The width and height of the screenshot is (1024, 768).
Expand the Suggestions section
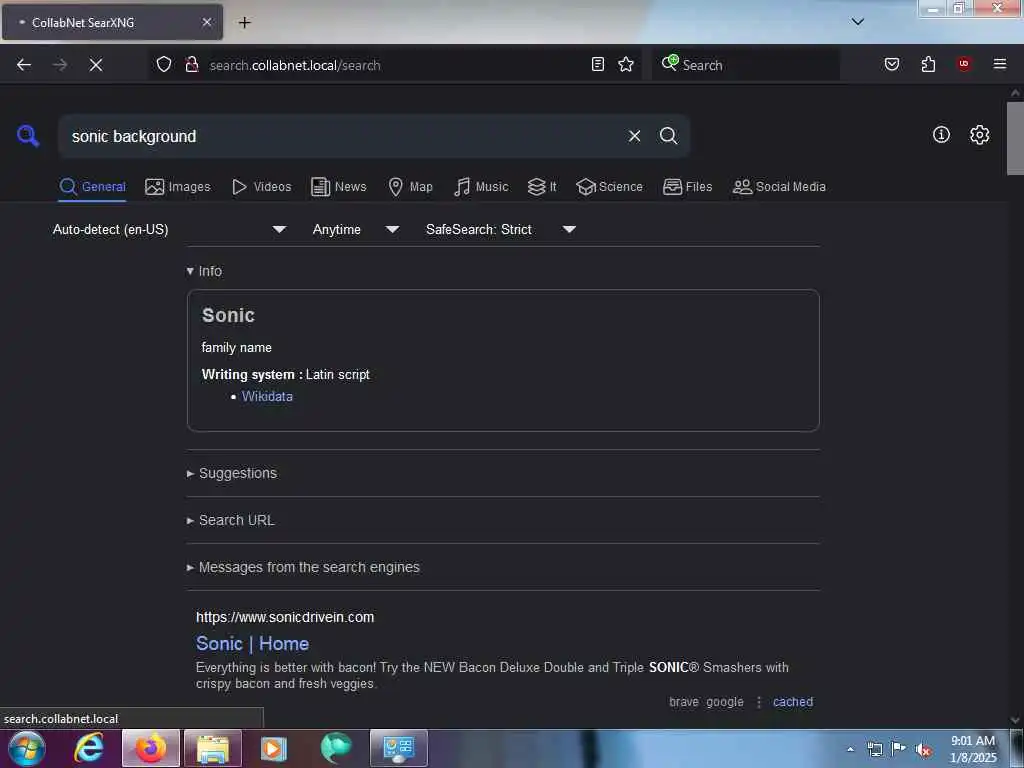click(232, 473)
